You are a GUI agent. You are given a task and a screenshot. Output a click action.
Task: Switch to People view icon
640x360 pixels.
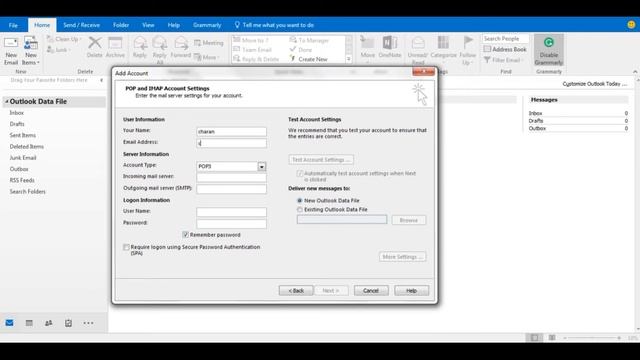click(x=49, y=323)
